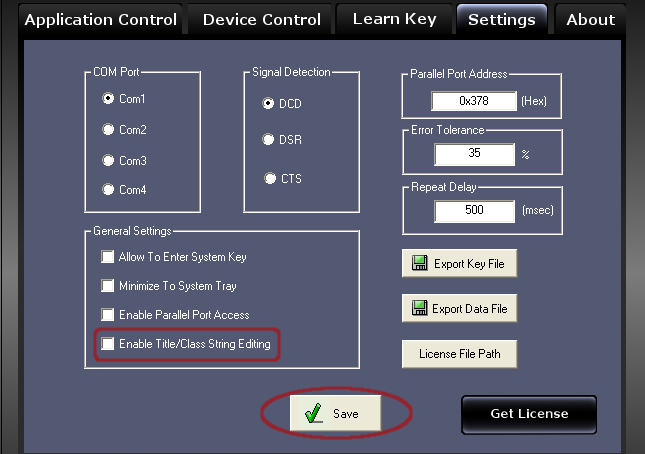Choose DSR signal detection
The image size is (645, 454).
[x=268, y=139]
